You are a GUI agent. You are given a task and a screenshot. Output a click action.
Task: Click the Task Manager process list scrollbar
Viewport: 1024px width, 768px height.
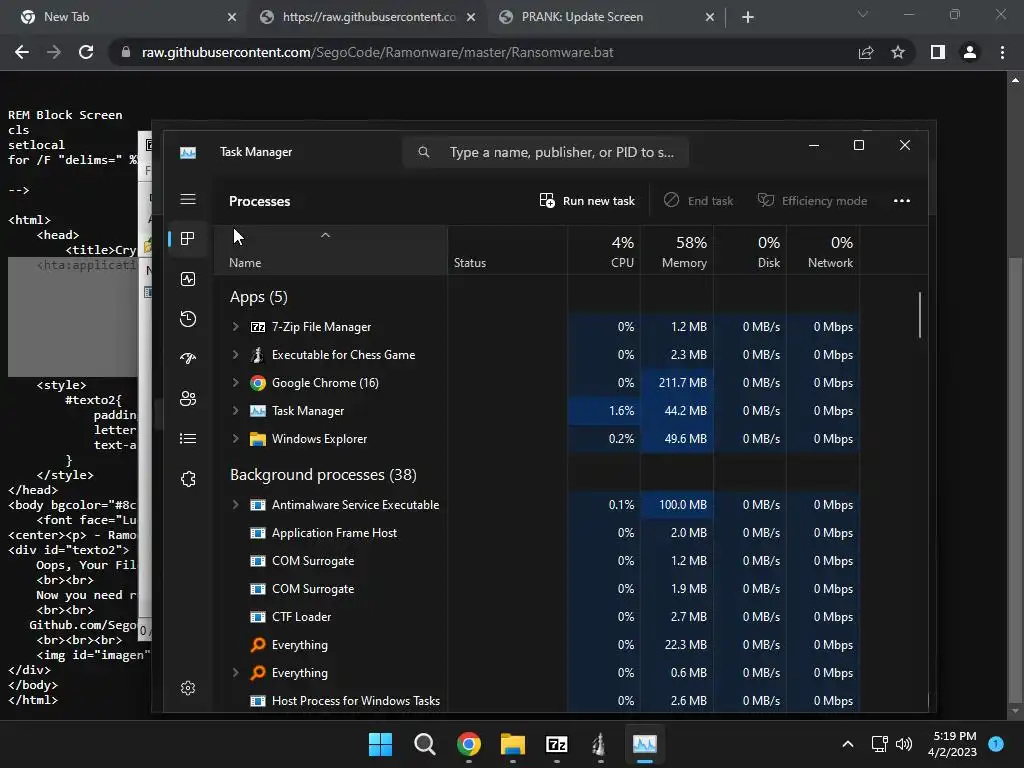[920, 315]
